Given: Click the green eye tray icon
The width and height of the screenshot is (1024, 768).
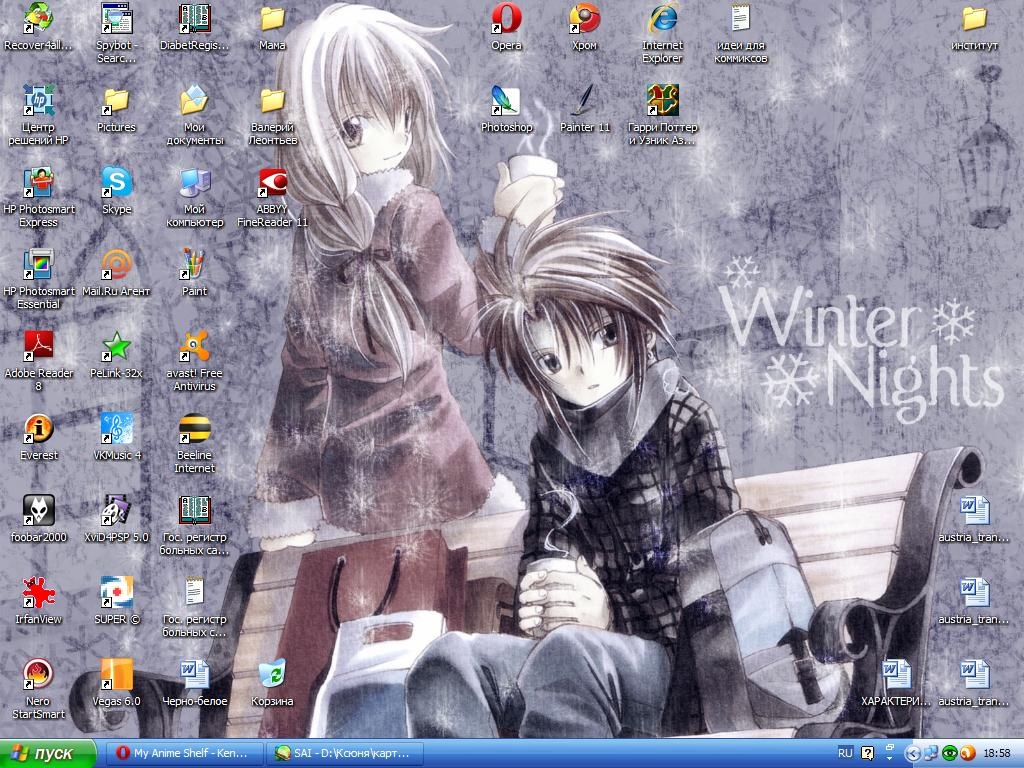Looking at the screenshot, I should pyautogui.click(x=950, y=754).
